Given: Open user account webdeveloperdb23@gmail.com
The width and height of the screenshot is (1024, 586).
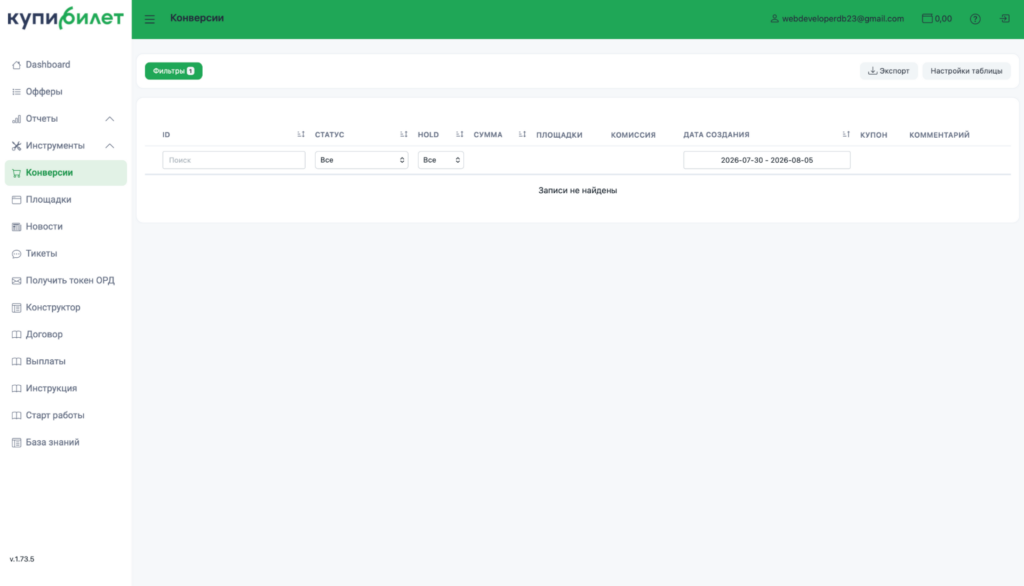Looking at the screenshot, I should pyautogui.click(x=837, y=19).
